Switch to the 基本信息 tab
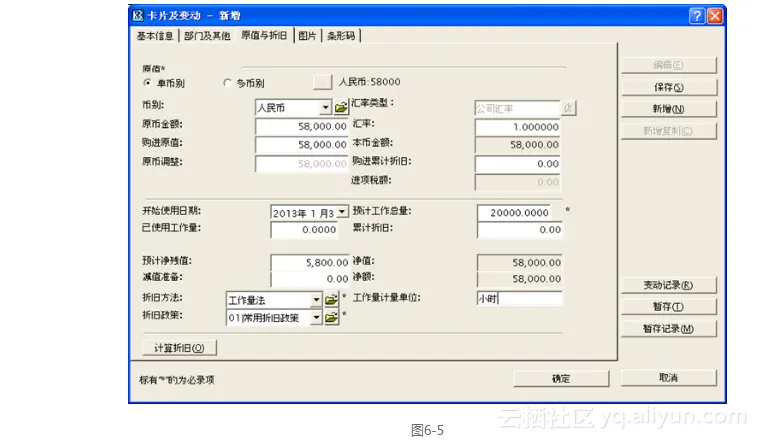 [x=155, y=36]
